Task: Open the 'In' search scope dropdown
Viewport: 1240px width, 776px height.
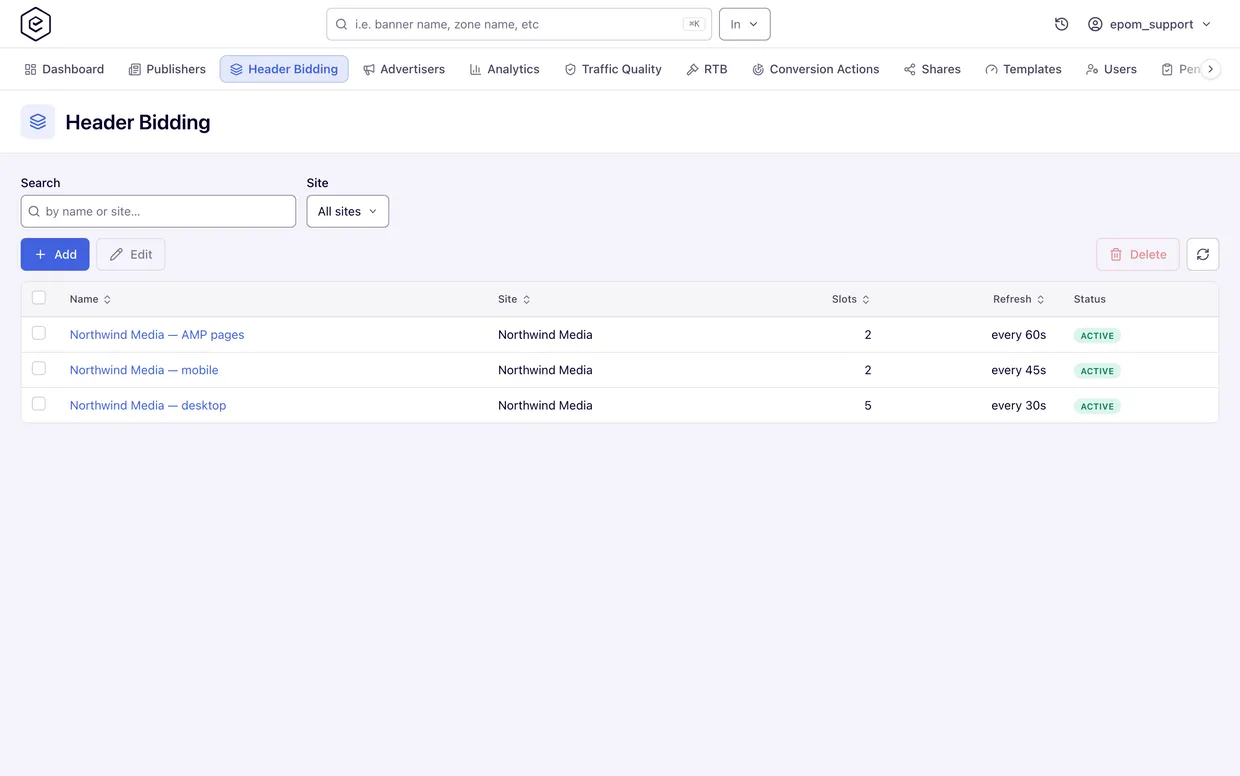Action: [745, 24]
